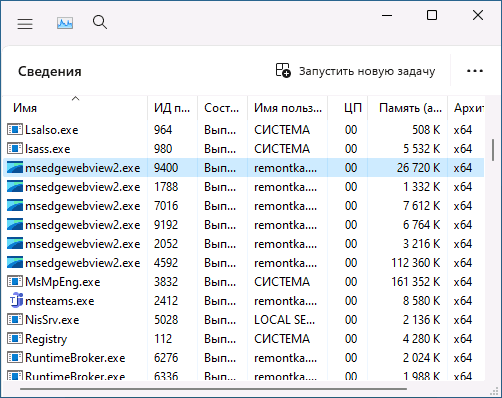502x398 pixels.
Task: Click icon of msedgewebview2.exe PID 7016
Action: click(x=15, y=205)
